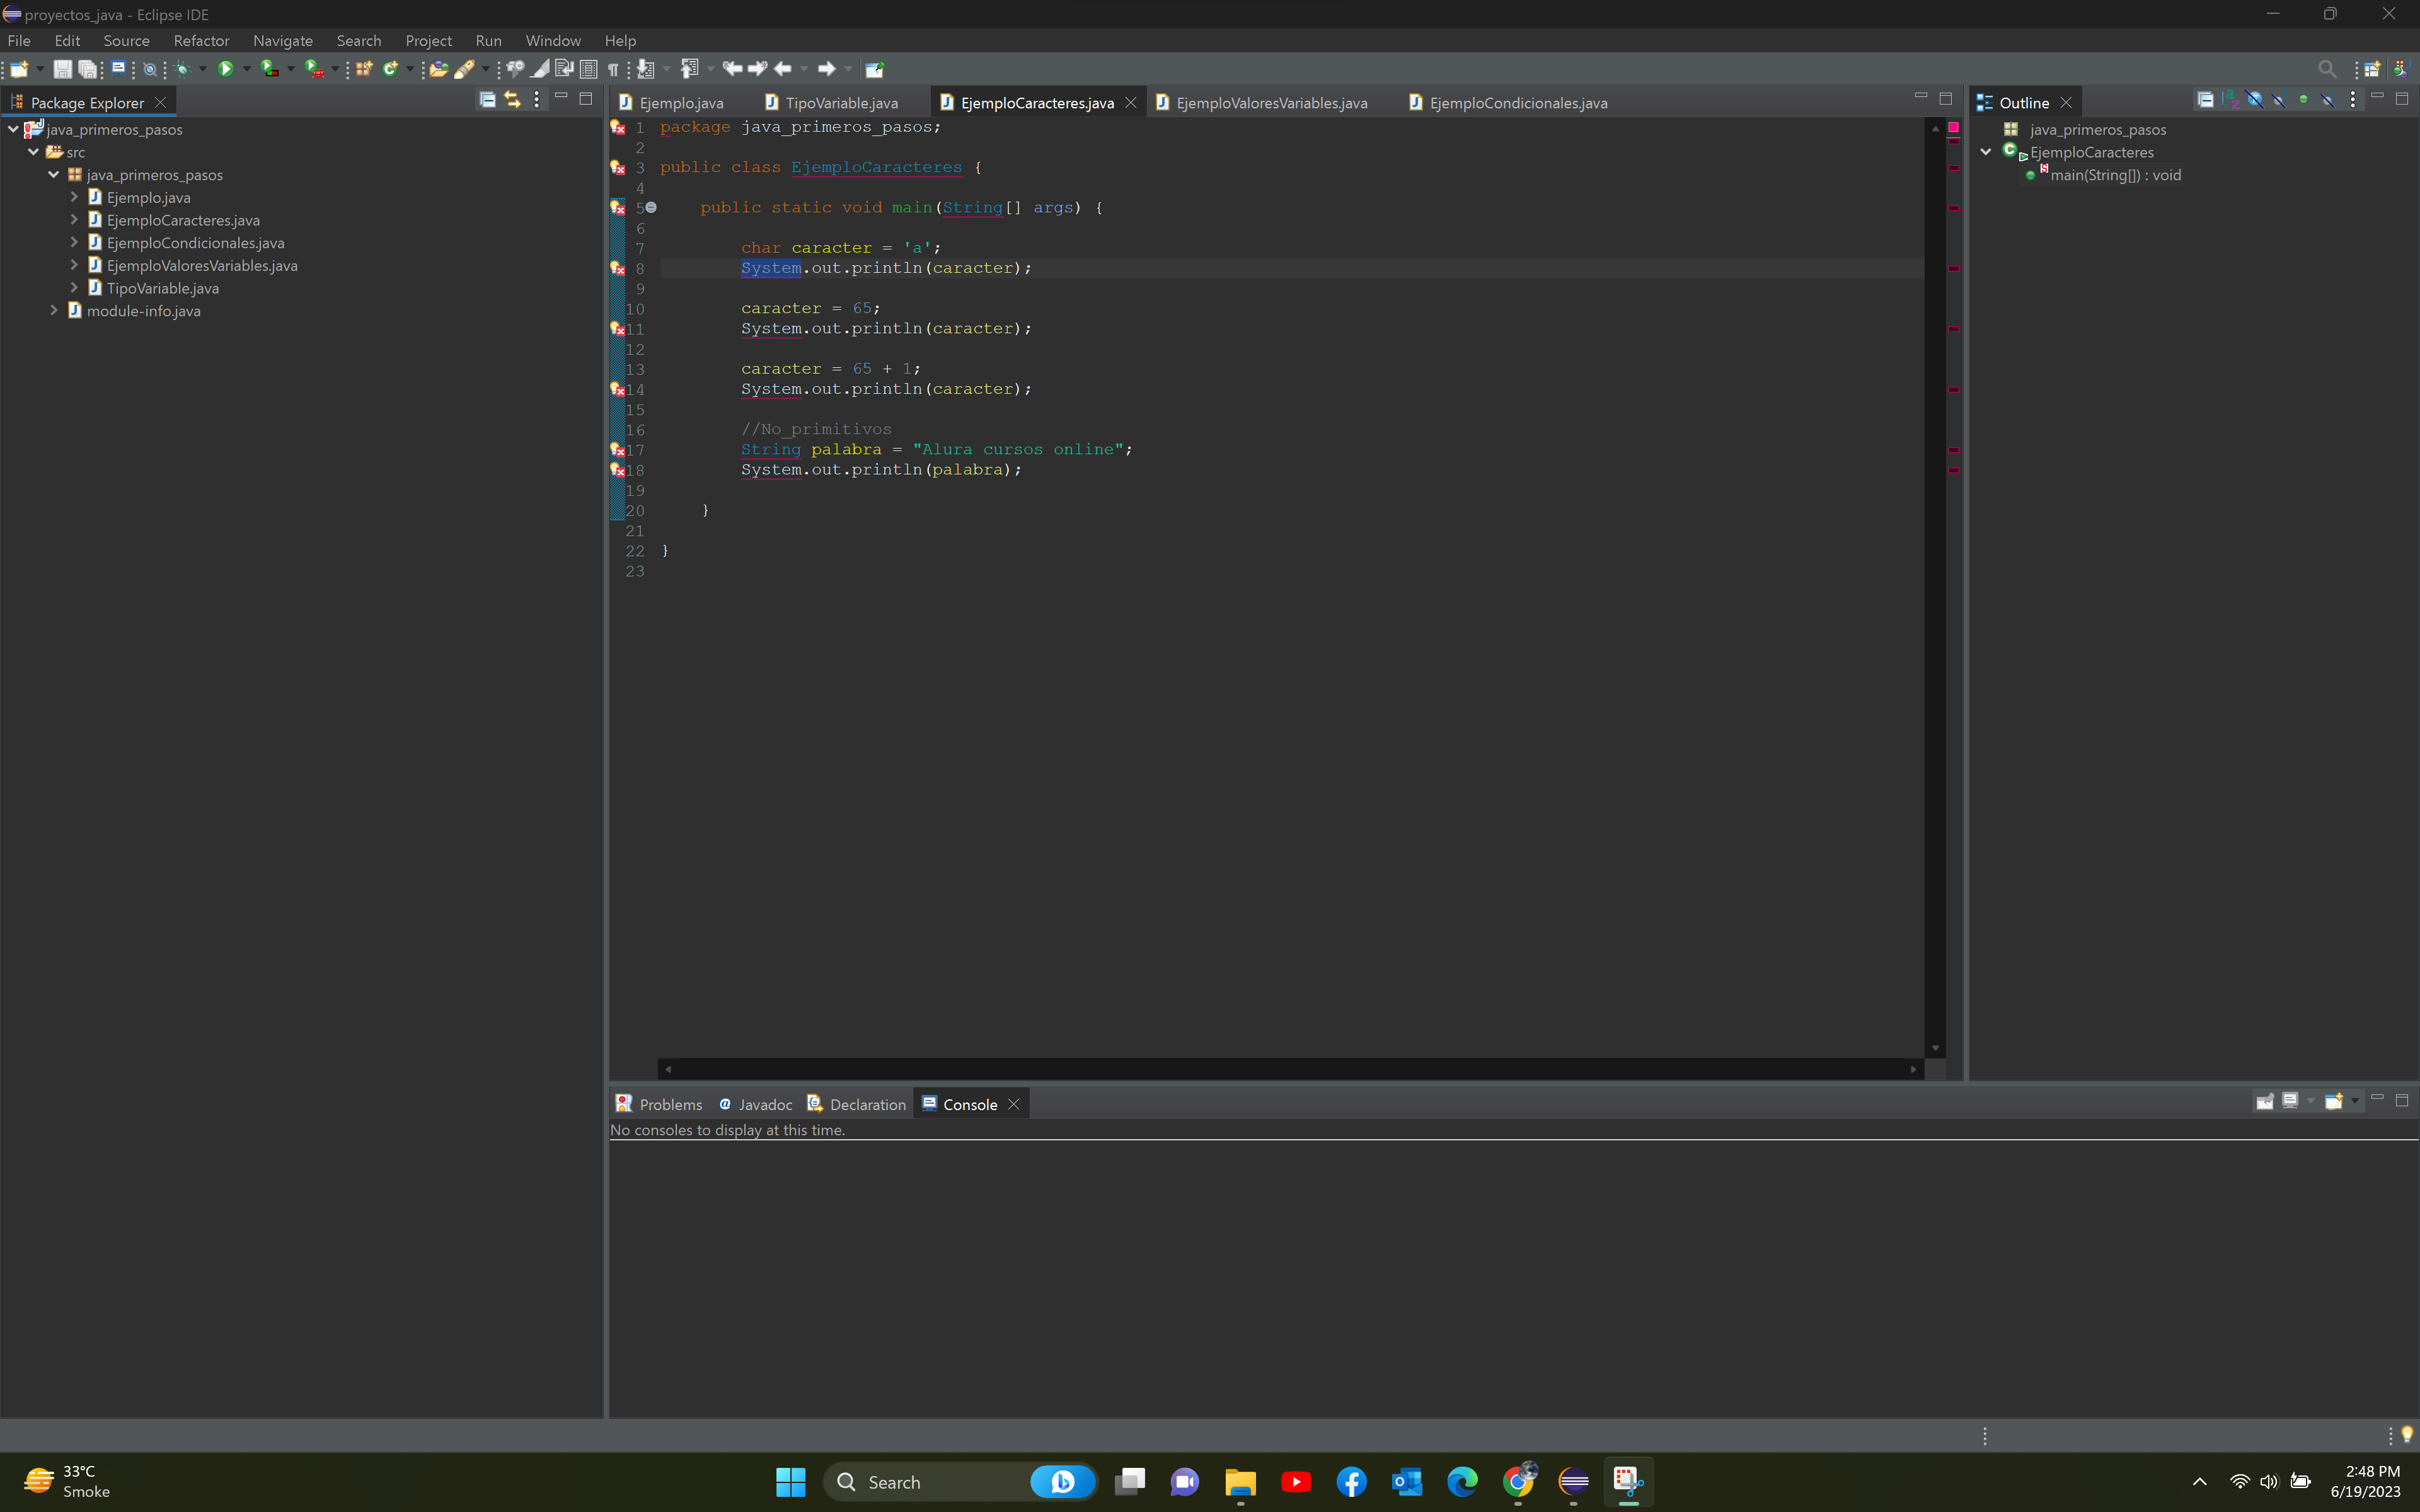Screen dimensions: 2420x1512
Task: Click the Open Type folder icon in toolbar
Action: (438, 69)
